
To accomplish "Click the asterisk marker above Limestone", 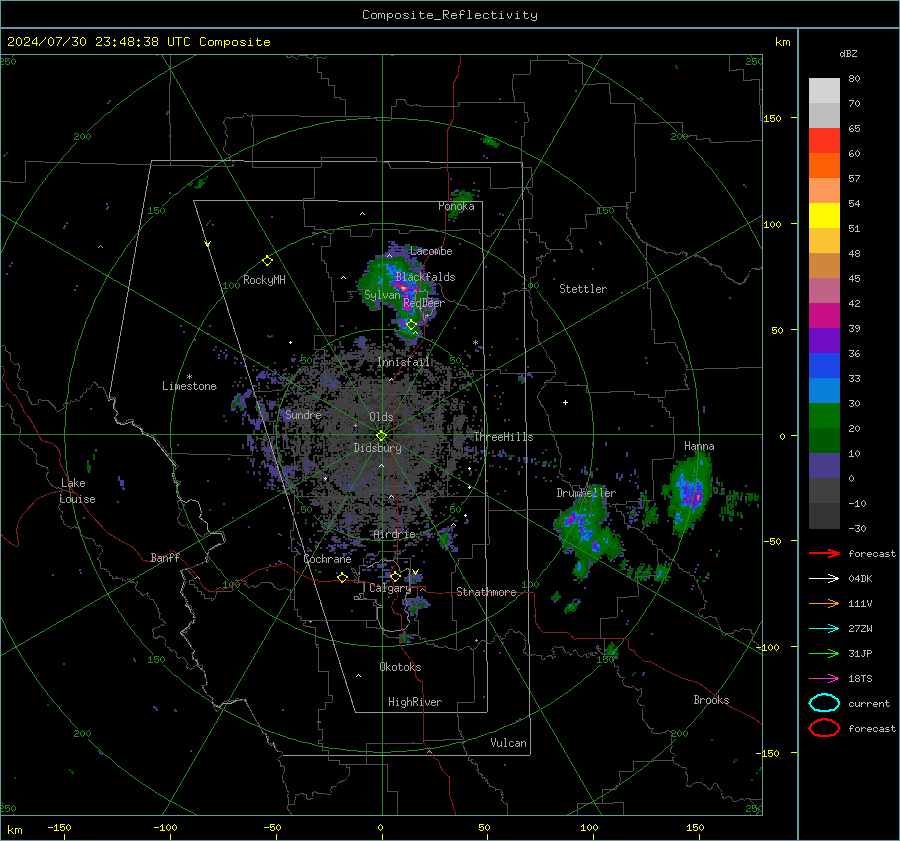I will (189, 377).
